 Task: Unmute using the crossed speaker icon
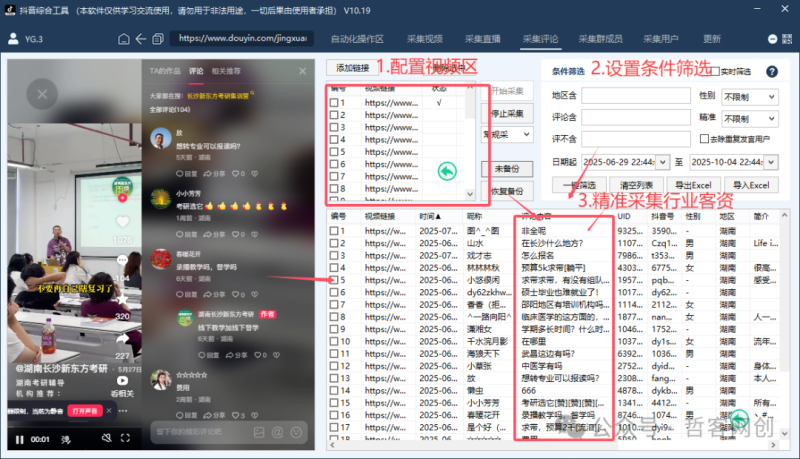click(x=106, y=438)
